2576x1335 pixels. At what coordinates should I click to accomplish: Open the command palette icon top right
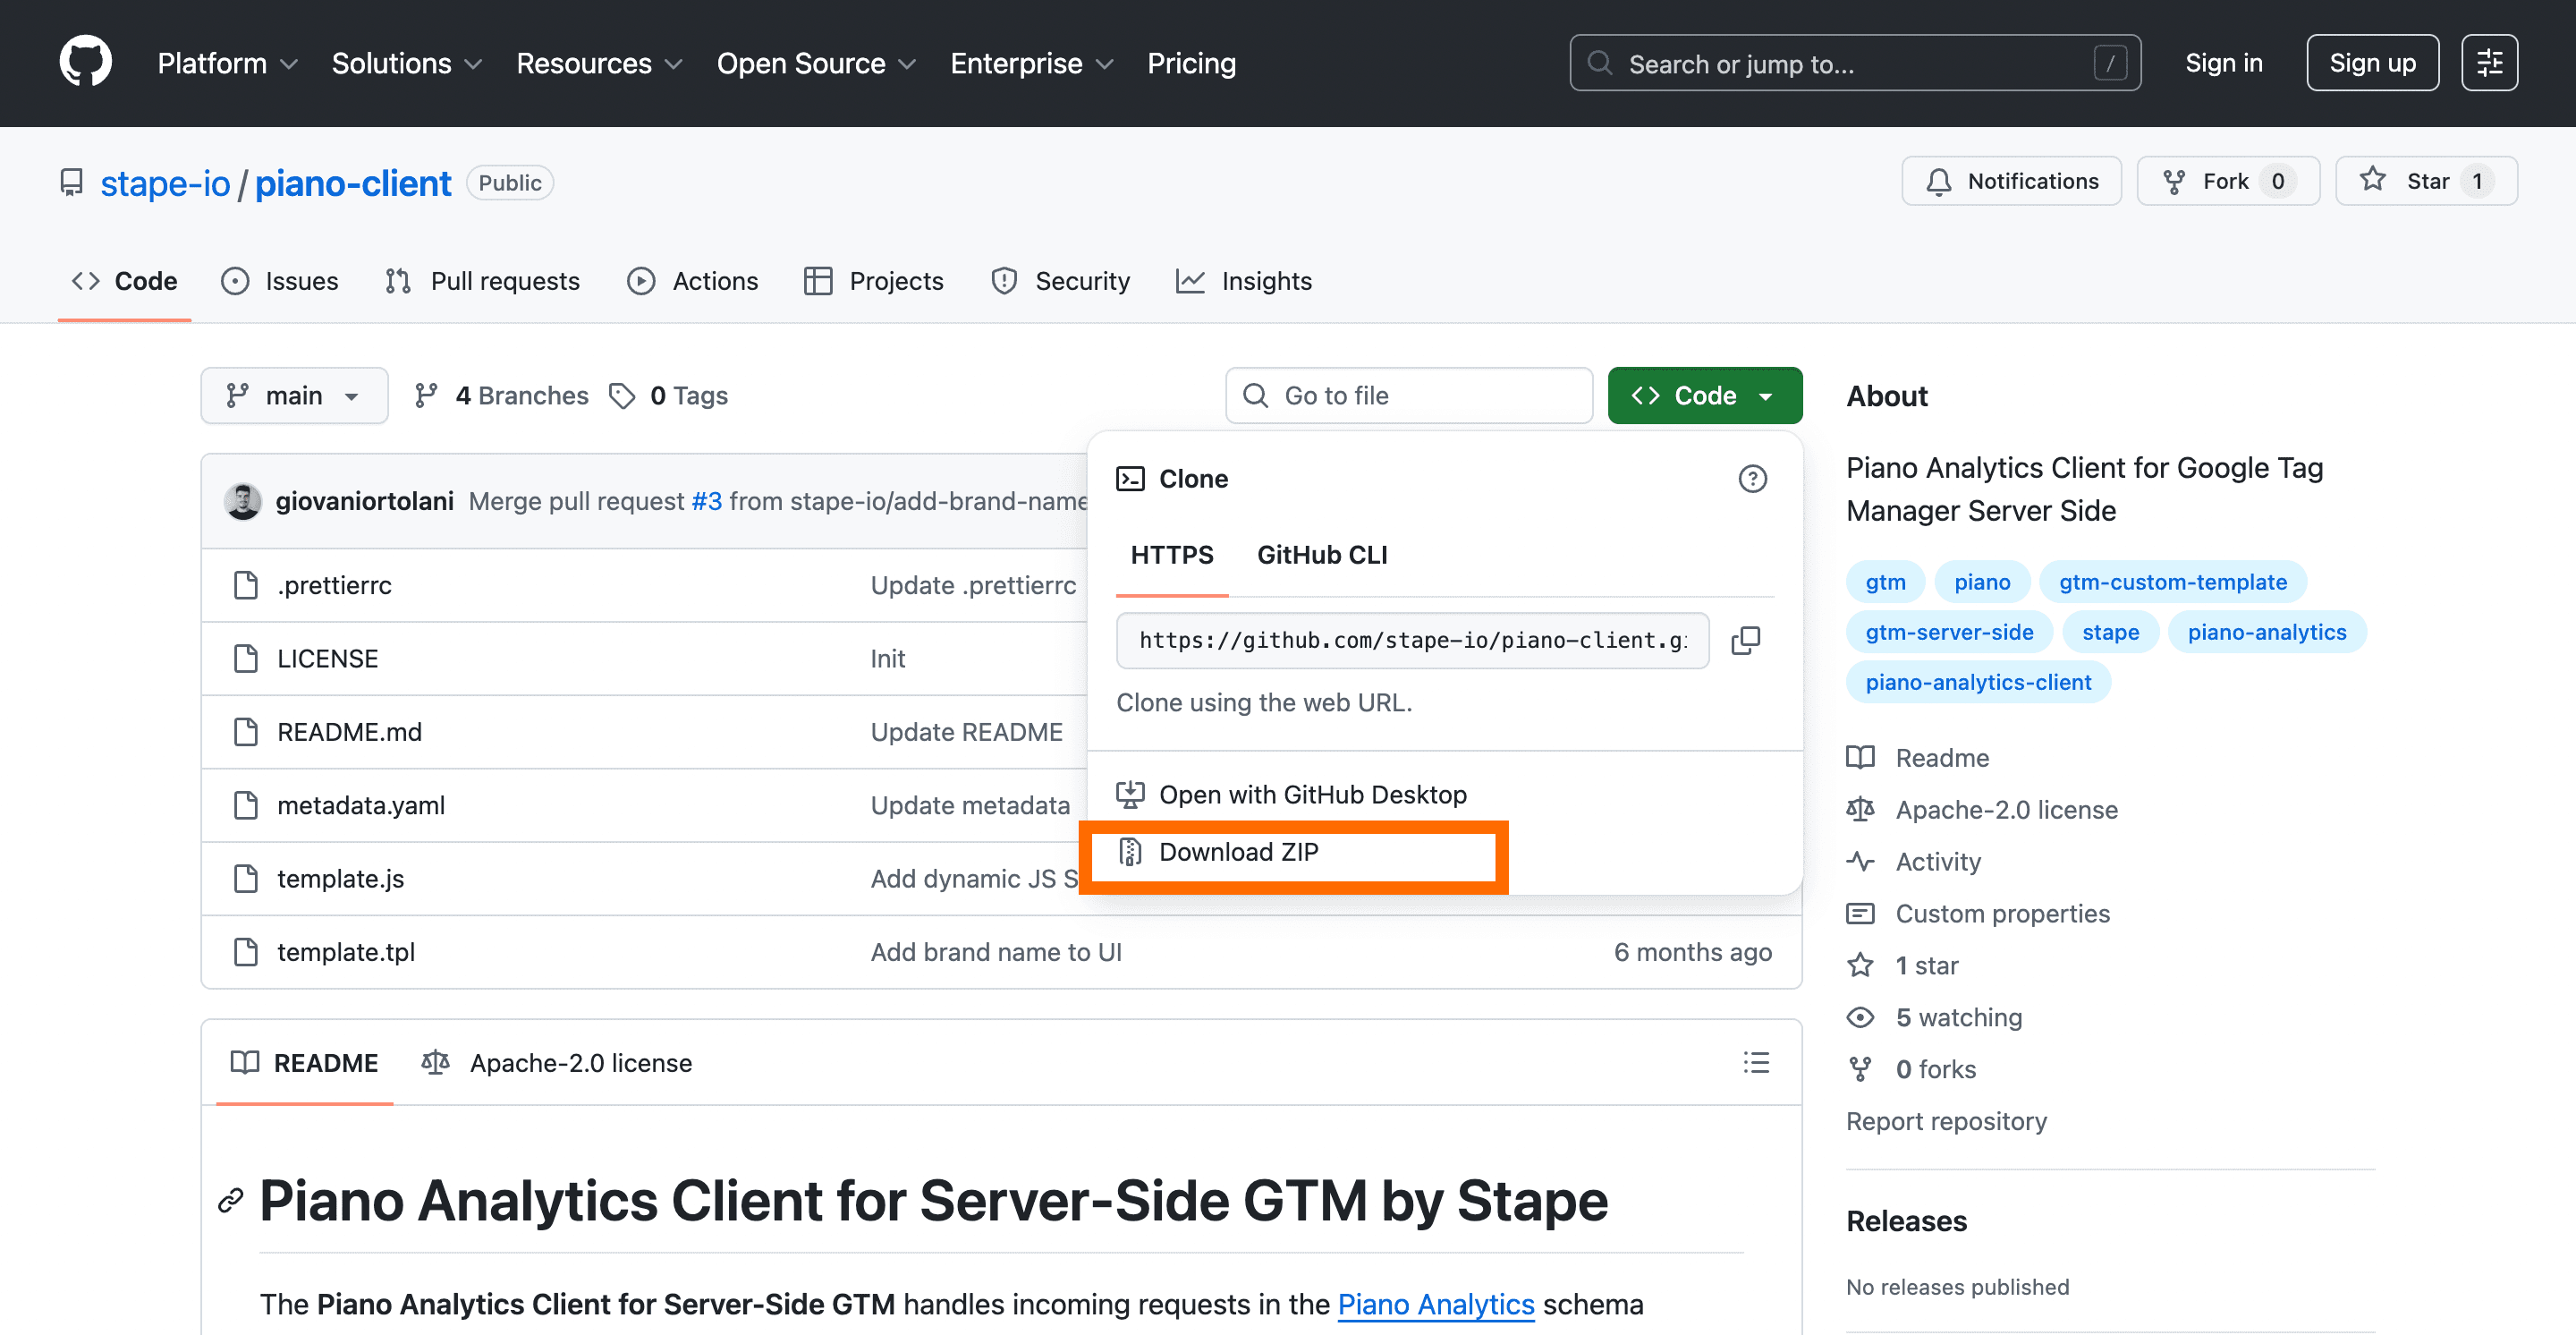pyautogui.click(x=2490, y=62)
